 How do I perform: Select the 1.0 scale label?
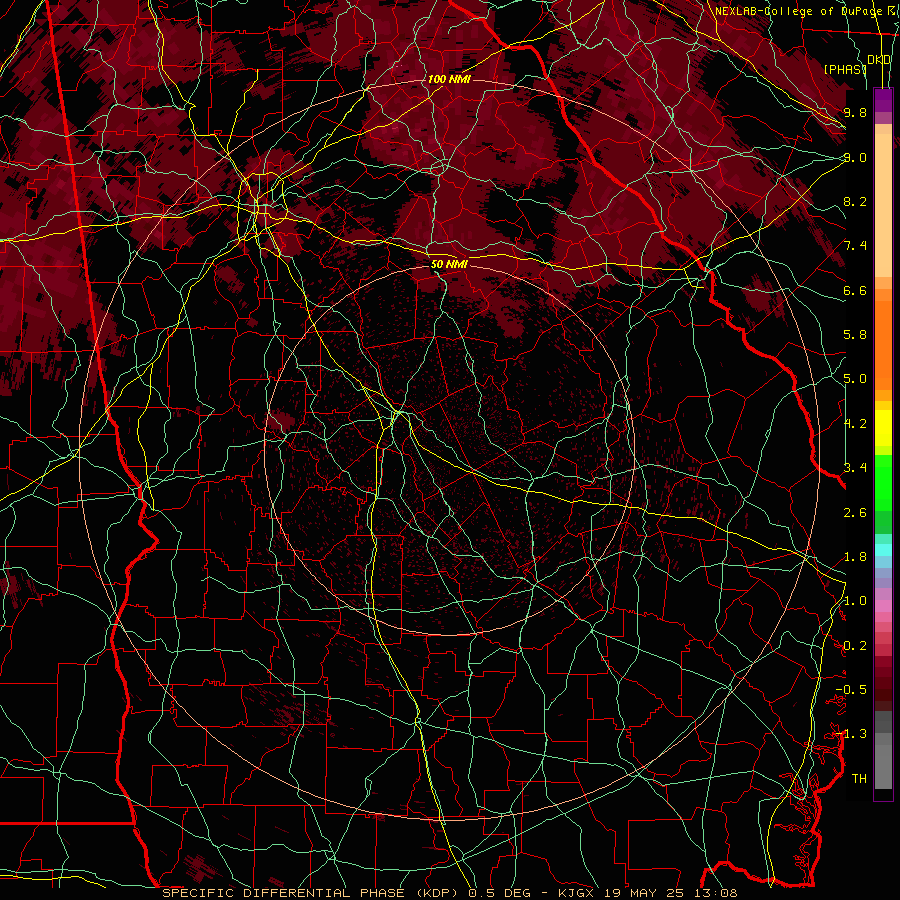click(855, 601)
